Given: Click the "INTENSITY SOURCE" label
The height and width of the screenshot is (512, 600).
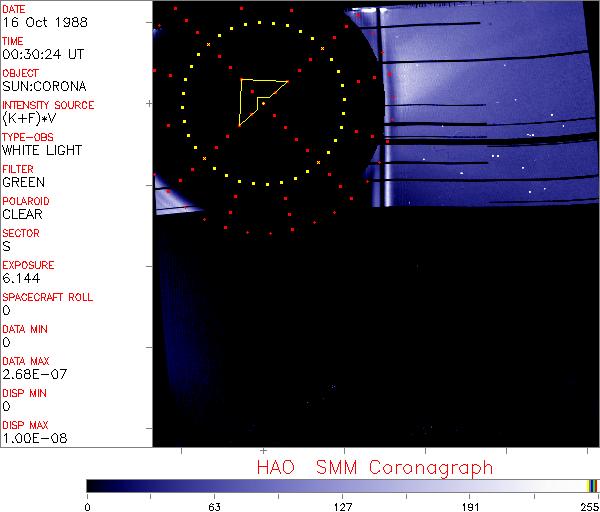Looking at the screenshot, I should (48, 105).
